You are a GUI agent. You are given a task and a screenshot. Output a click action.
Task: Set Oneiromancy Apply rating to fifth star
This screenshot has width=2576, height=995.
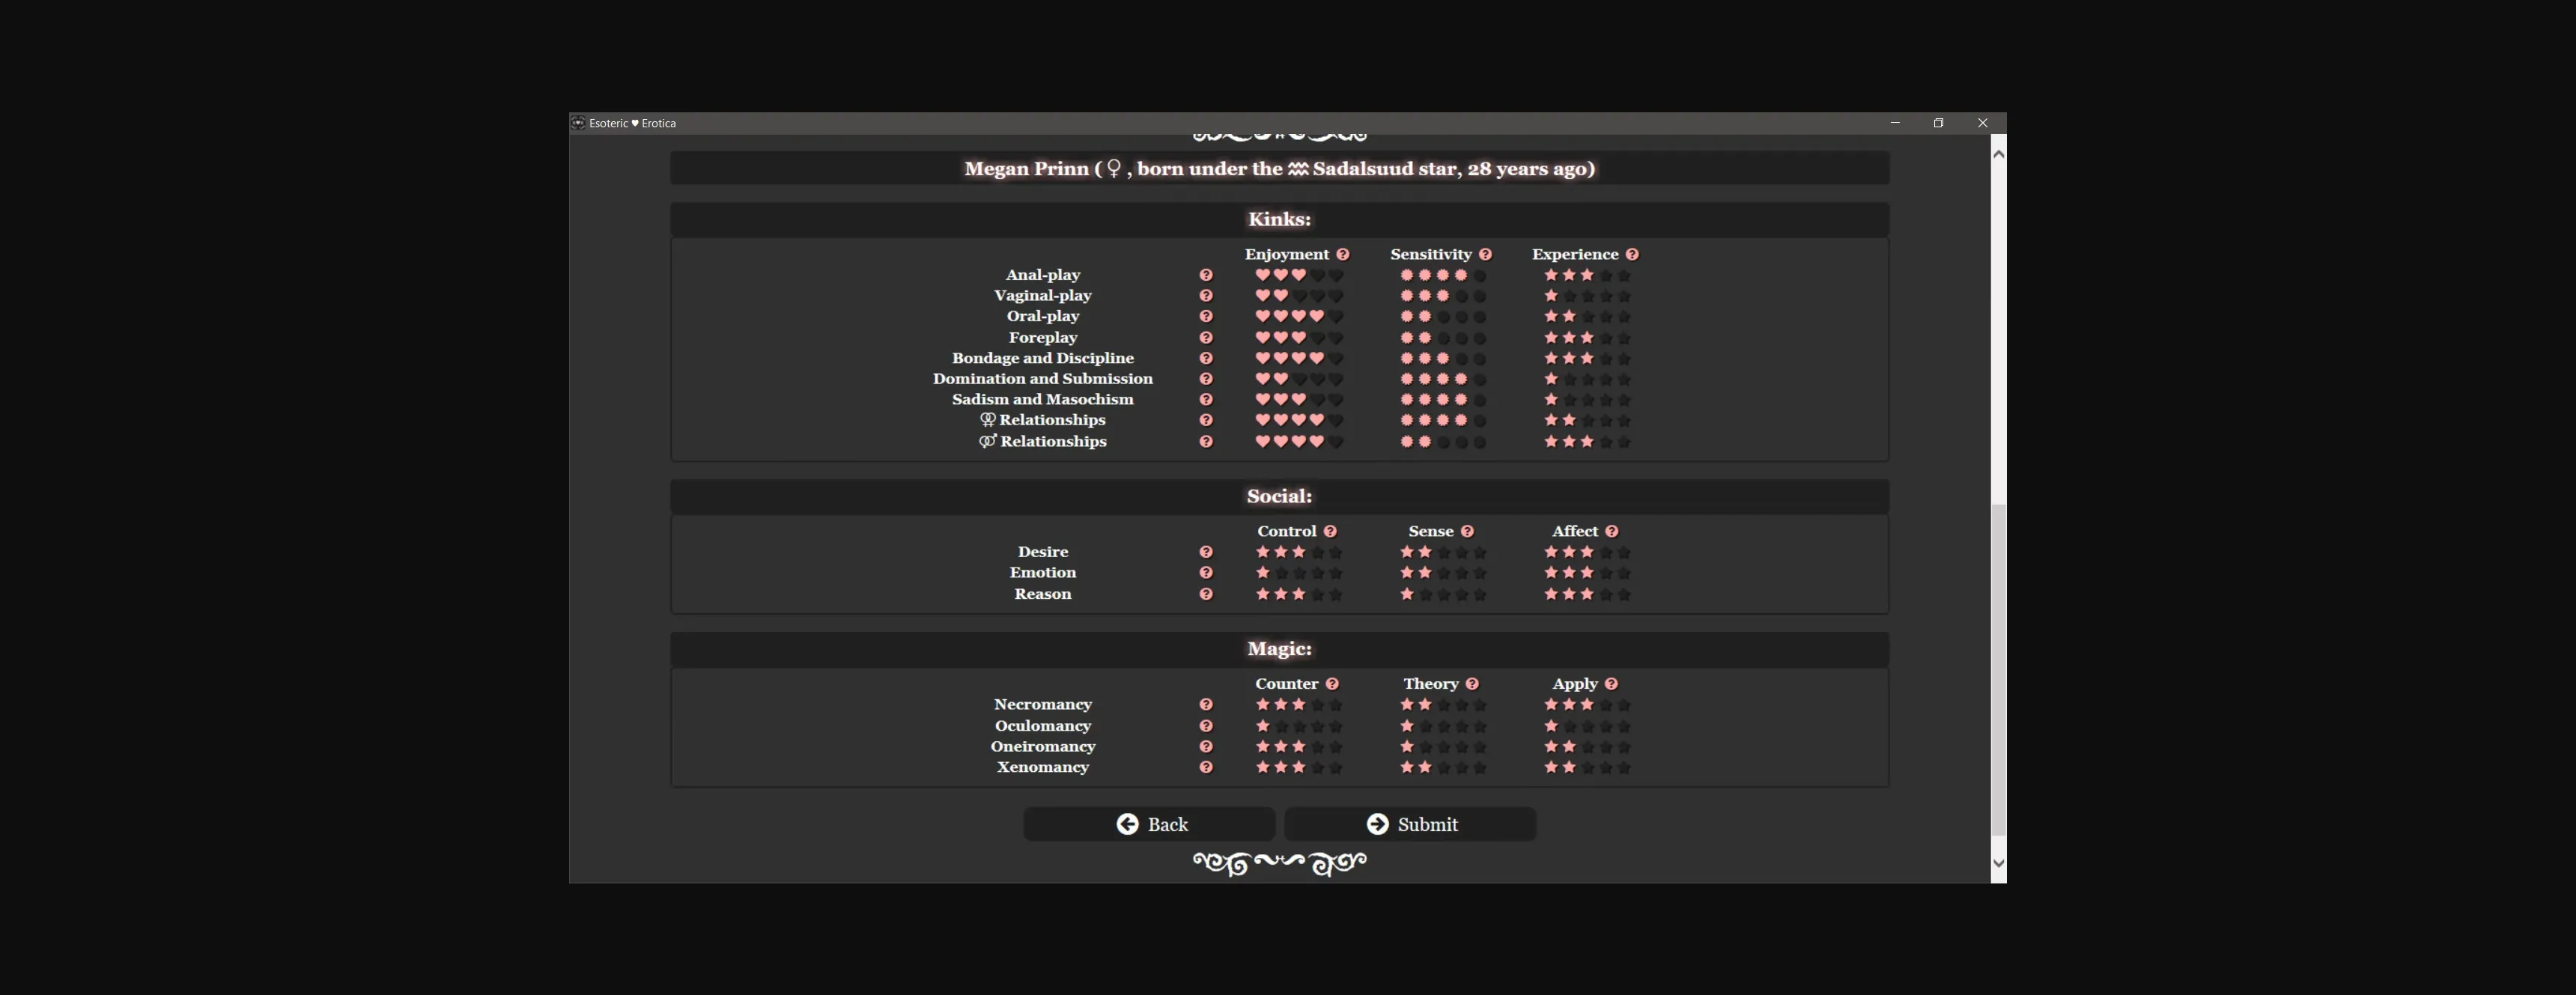pyautogui.click(x=1624, y=747)
